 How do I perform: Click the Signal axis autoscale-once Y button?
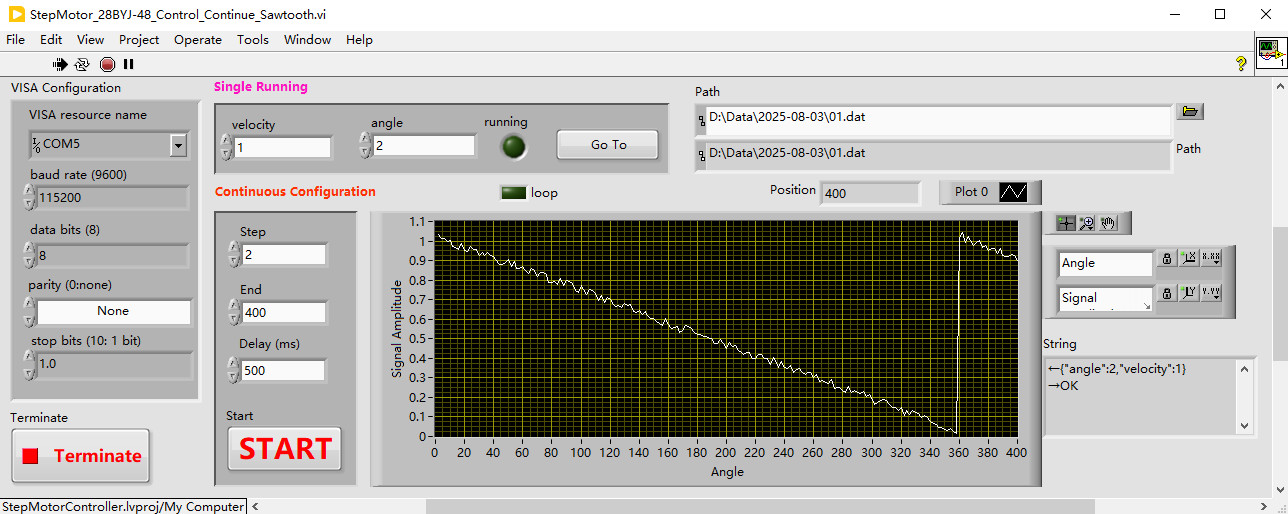tap(1188, 293)
